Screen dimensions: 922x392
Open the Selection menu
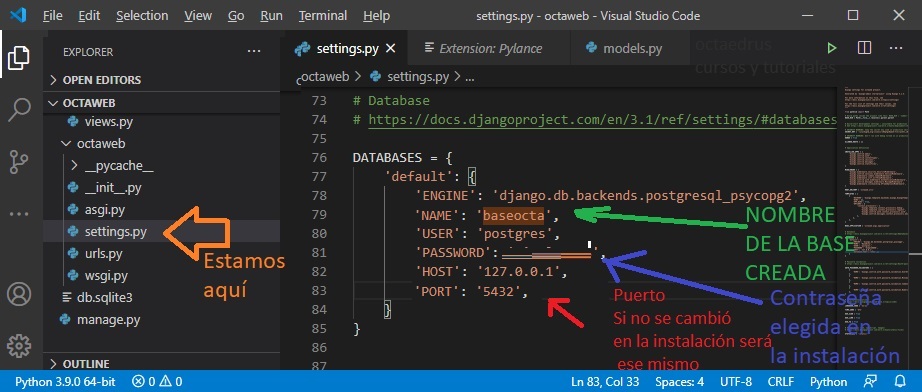pos(142,16)
